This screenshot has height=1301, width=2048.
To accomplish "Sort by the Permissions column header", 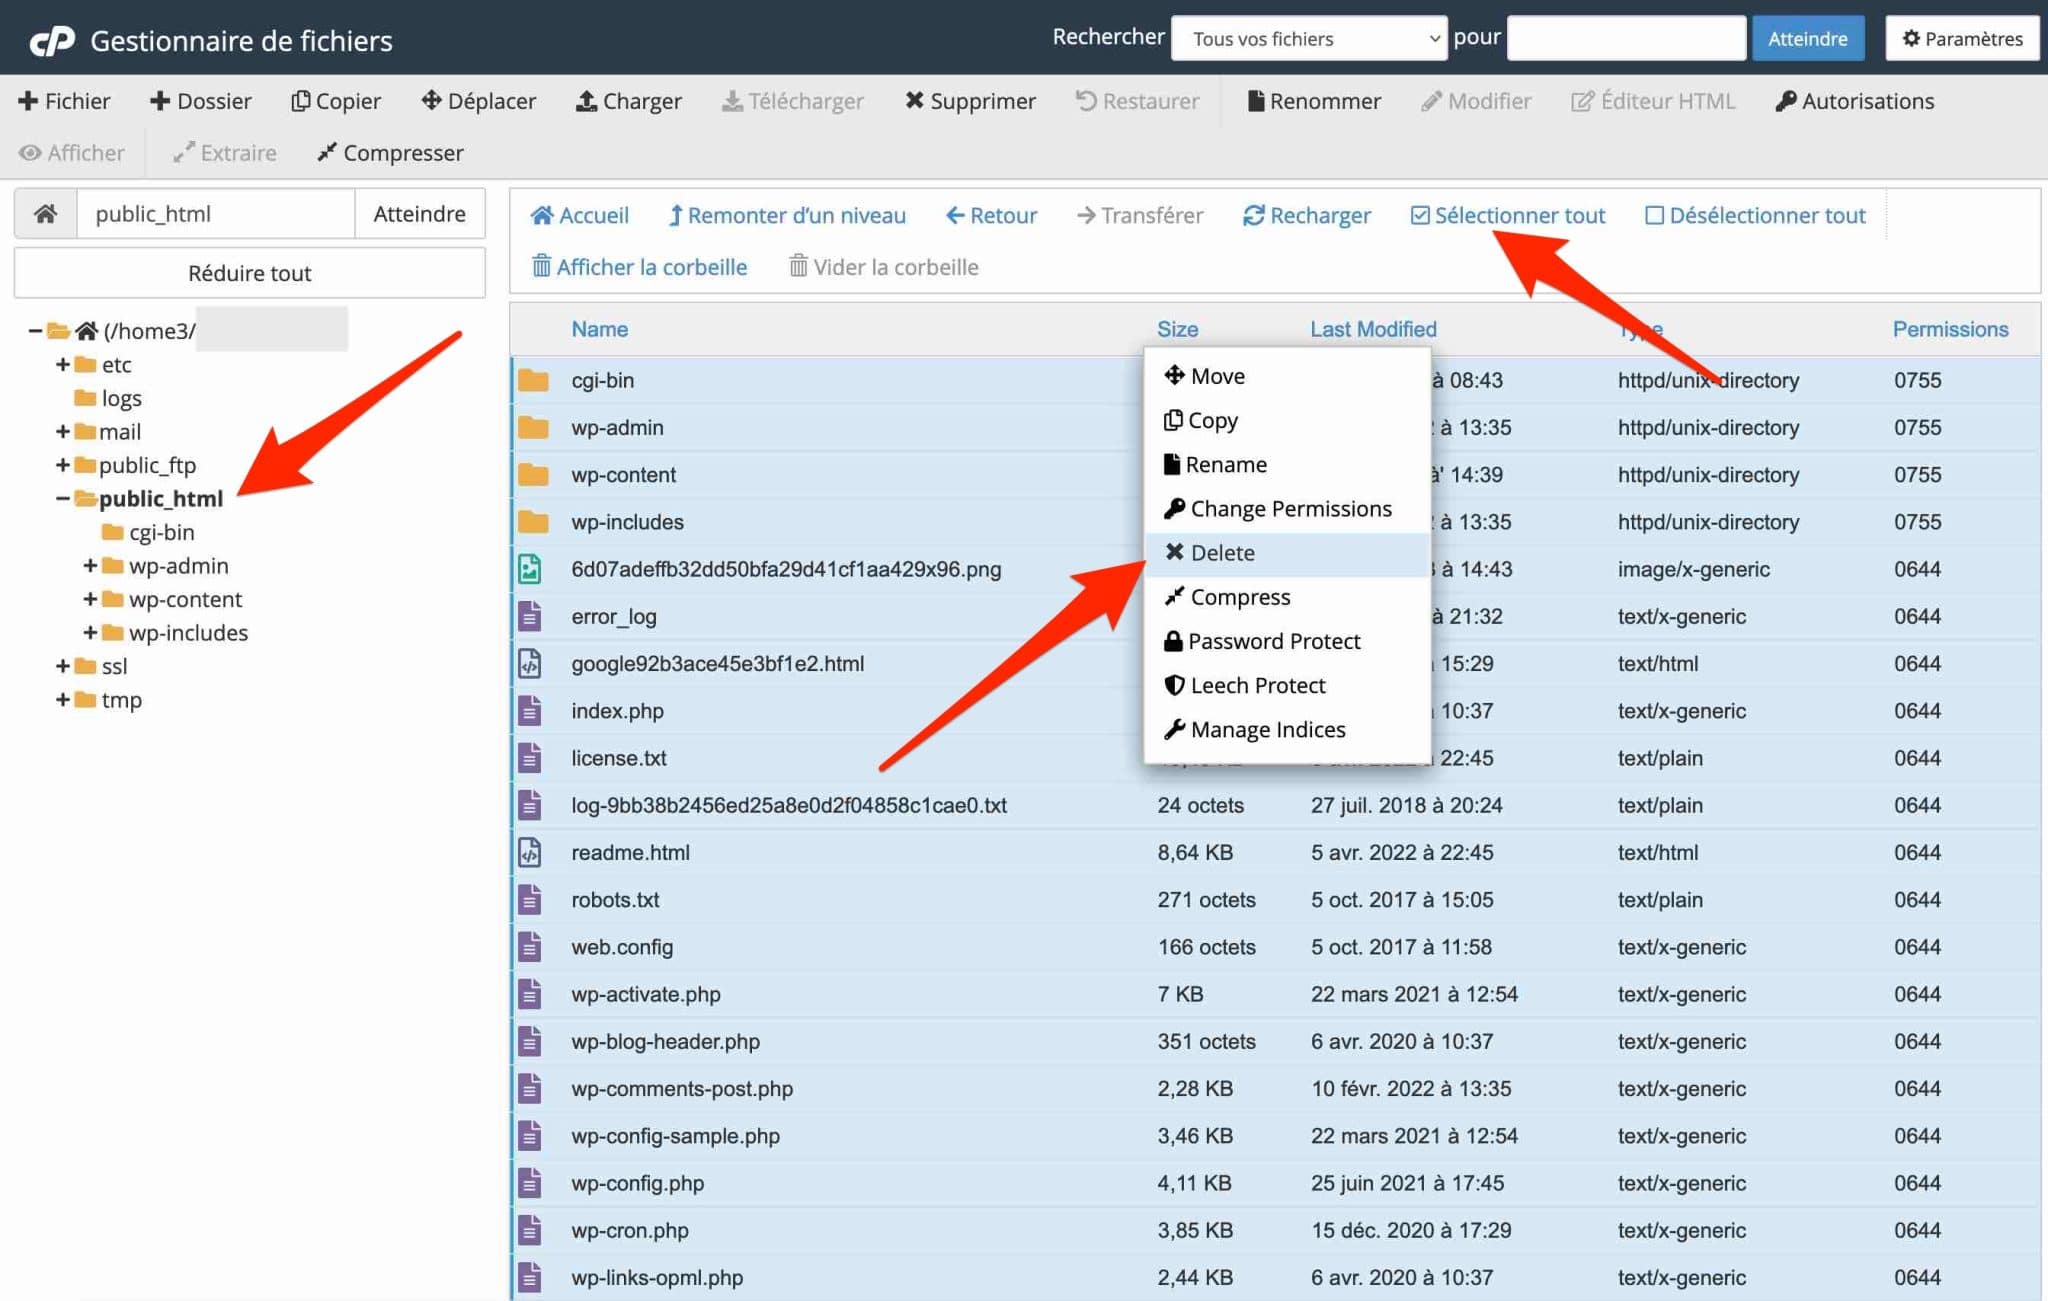I will (1950, 329).
